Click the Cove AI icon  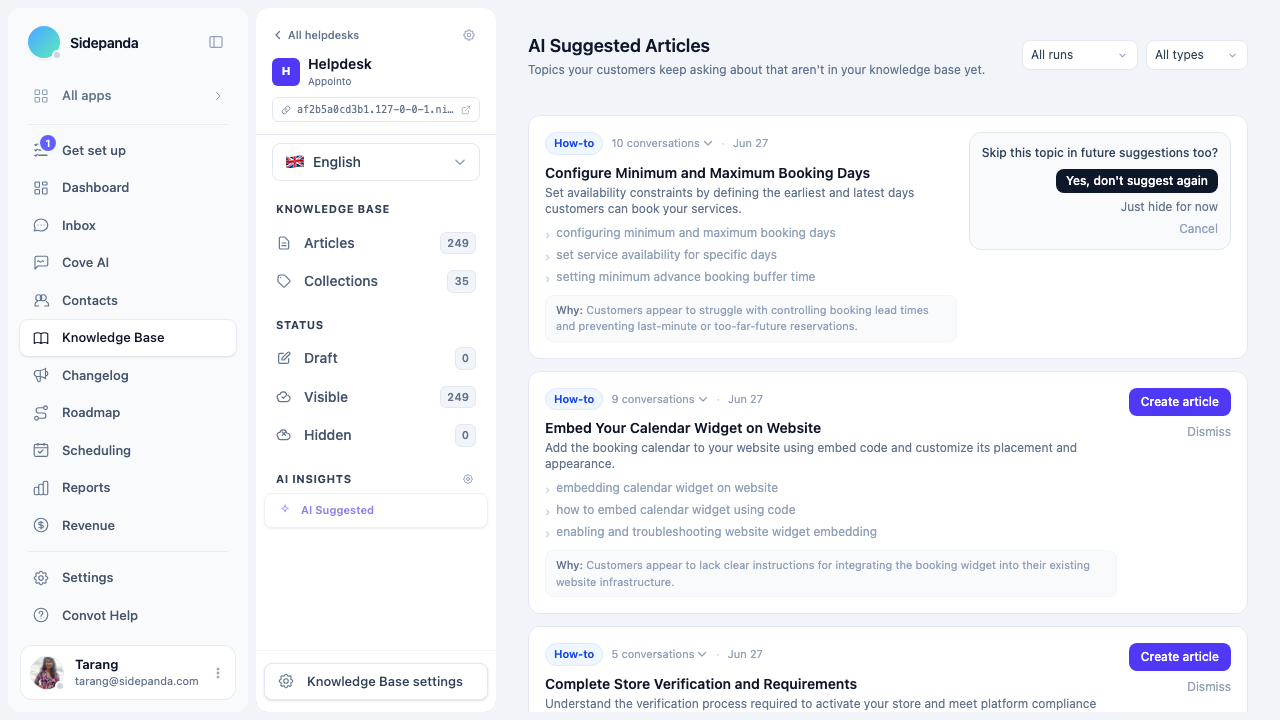41,263
